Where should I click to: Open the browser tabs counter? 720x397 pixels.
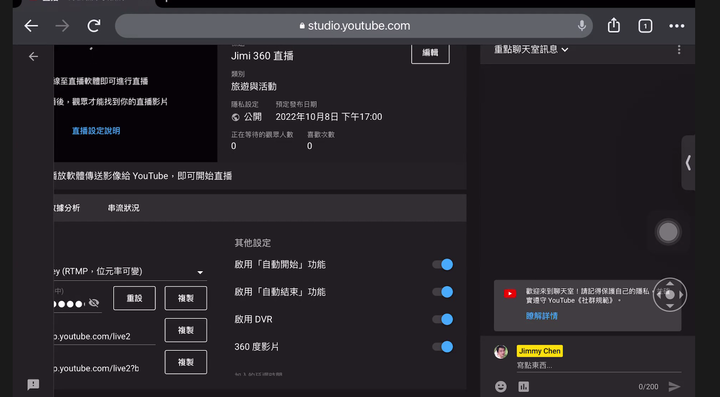point(645,26)
